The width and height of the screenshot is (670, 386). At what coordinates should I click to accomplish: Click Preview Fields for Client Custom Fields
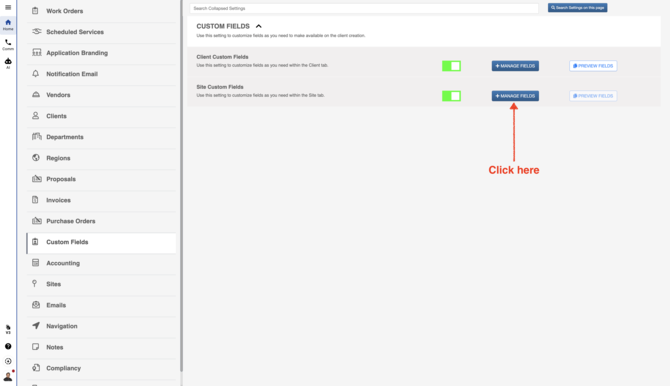[x=593, y=66]
